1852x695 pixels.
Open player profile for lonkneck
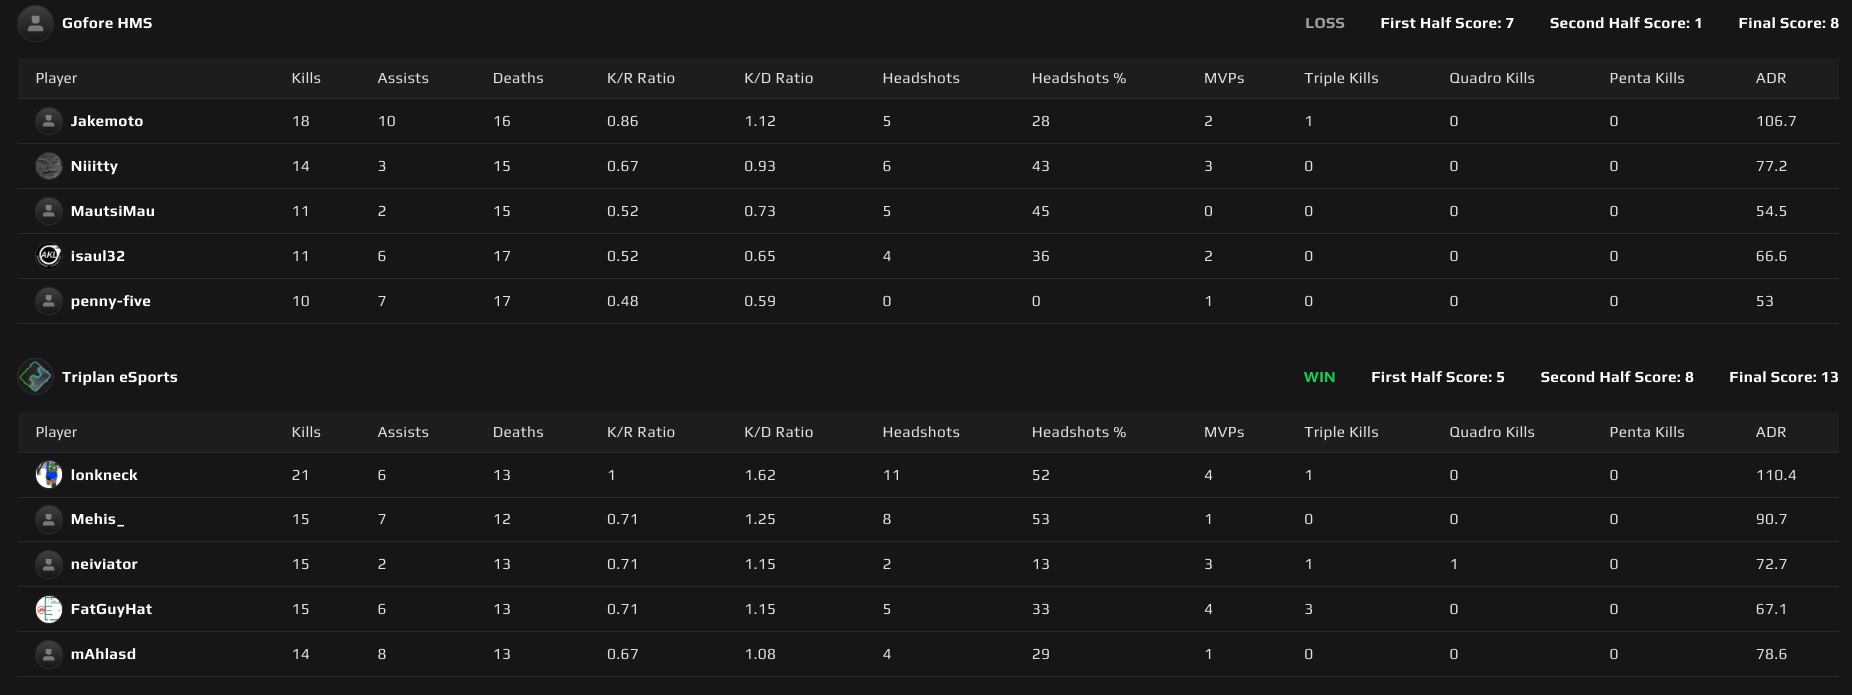coord(103,474)
